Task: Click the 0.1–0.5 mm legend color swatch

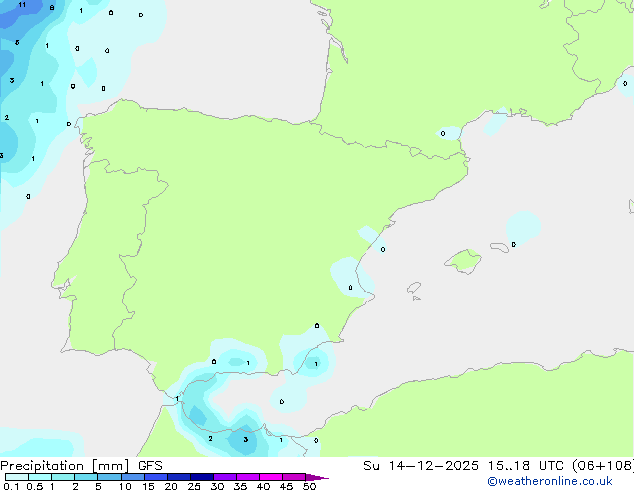Action: click(17, 477)
